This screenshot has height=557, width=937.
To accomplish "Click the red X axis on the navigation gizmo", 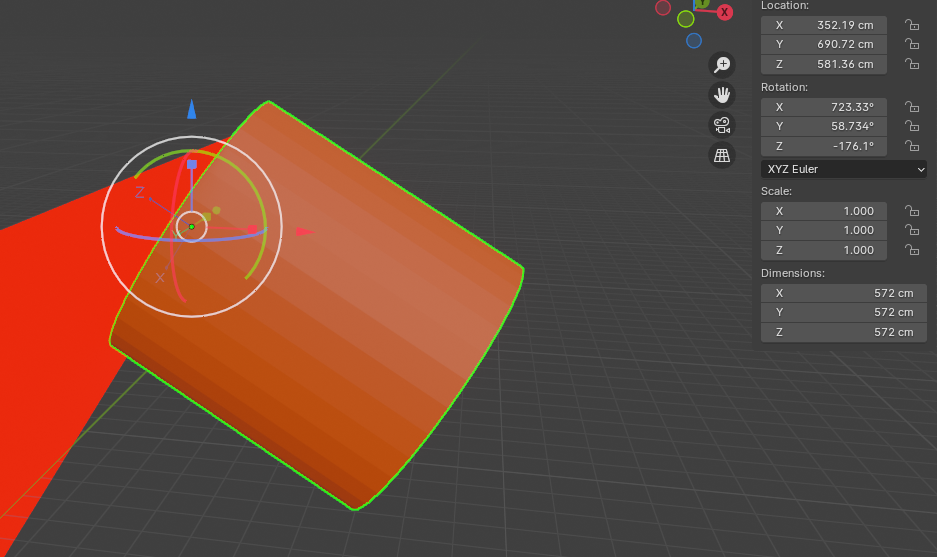I will click(x=724, y=12).
